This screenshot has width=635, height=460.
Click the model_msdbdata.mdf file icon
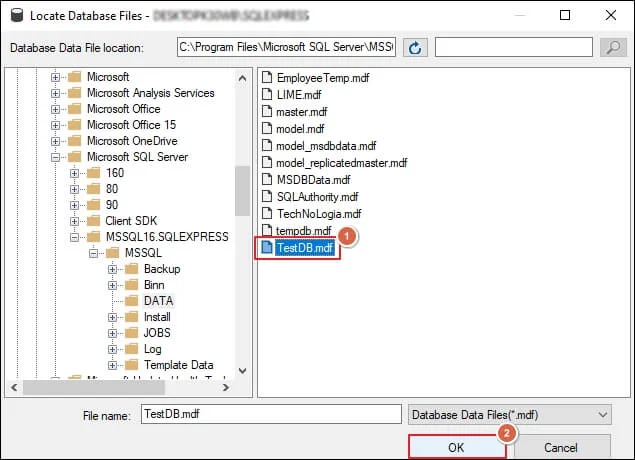pos(266,145)
